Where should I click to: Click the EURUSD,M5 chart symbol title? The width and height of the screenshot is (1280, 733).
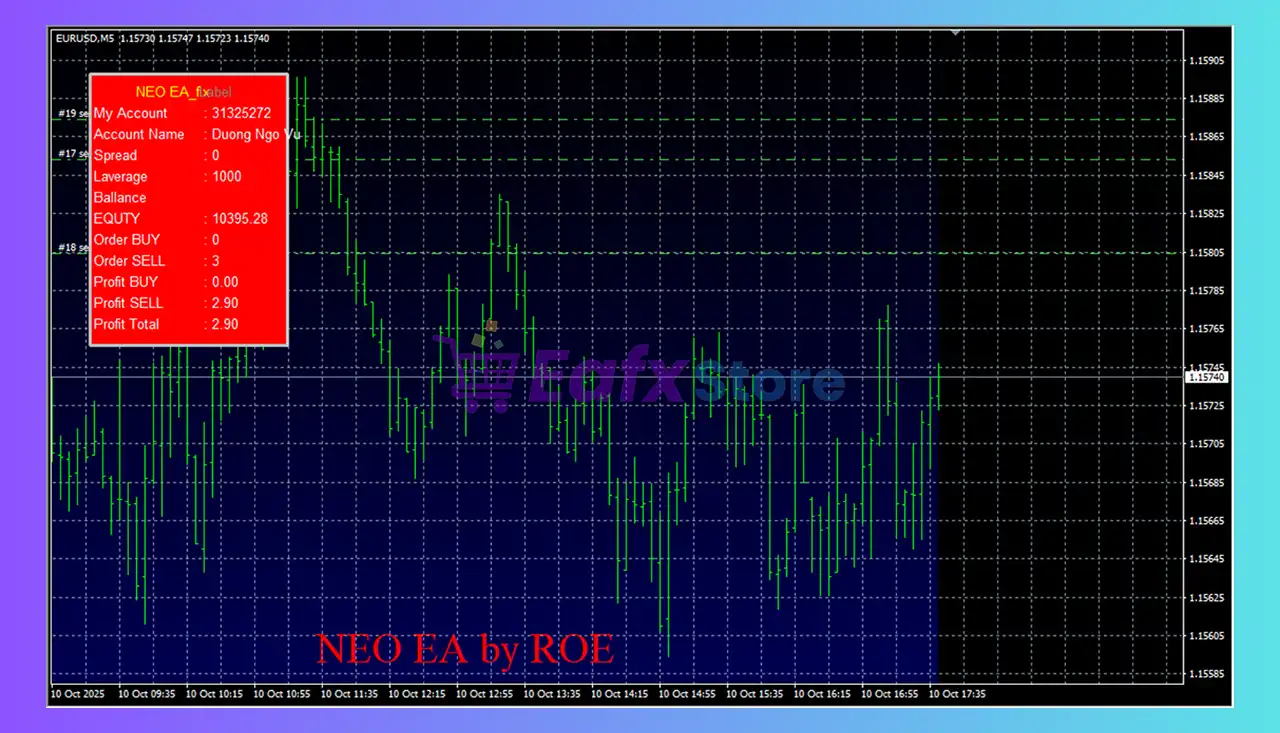pos(85,38)
